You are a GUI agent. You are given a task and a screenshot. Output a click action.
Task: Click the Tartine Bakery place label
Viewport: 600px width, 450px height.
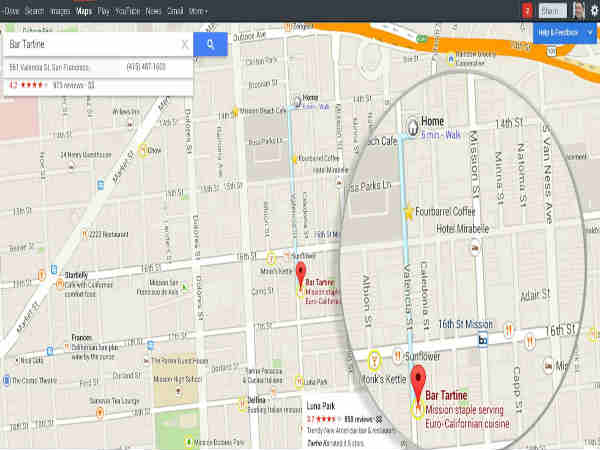click(x=264, y=375)
